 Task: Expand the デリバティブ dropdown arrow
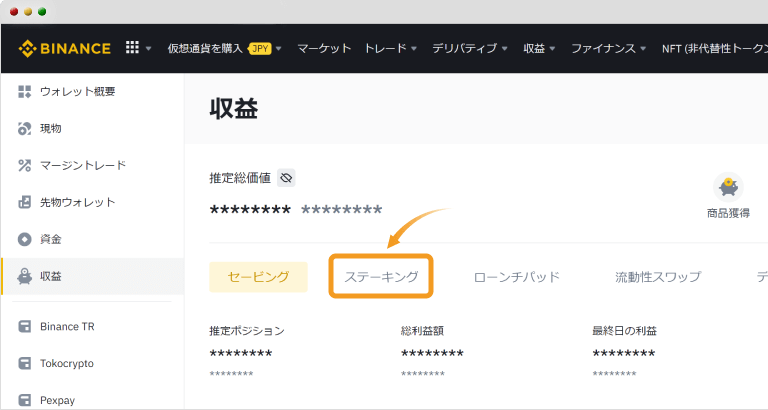coord(504,48)
